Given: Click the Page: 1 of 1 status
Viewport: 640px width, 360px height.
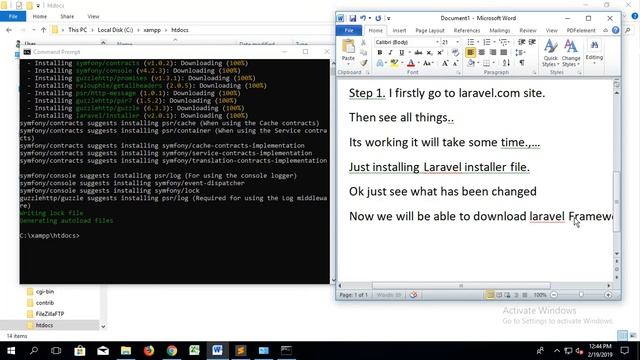Looking at the screenshot, I should [x=353, y=295].
